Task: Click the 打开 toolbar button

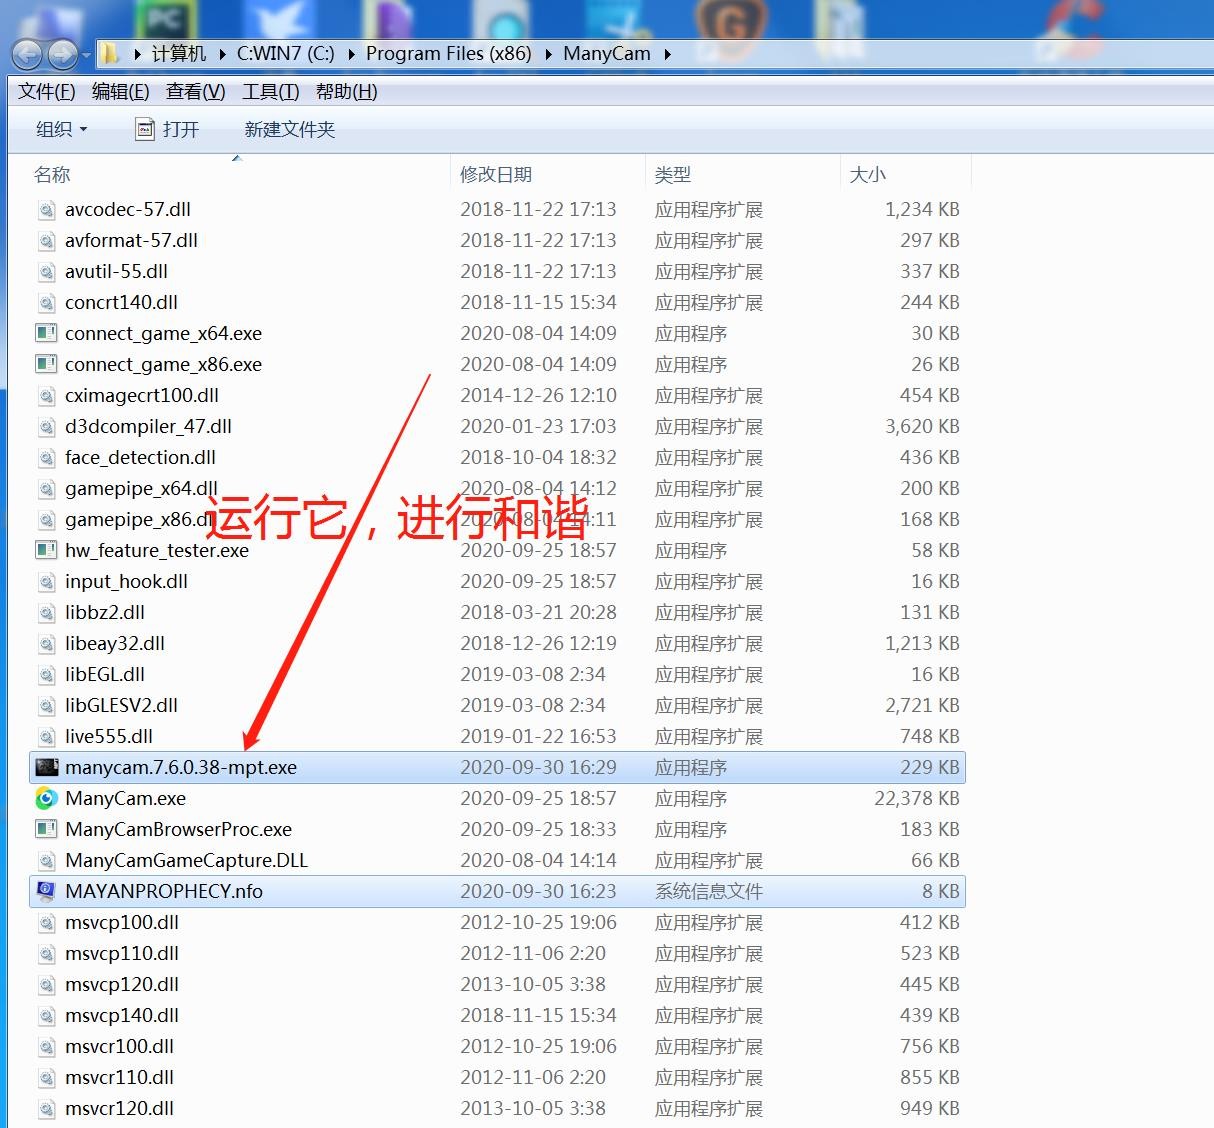Action: pyautogui.click(x=167, y=129)
